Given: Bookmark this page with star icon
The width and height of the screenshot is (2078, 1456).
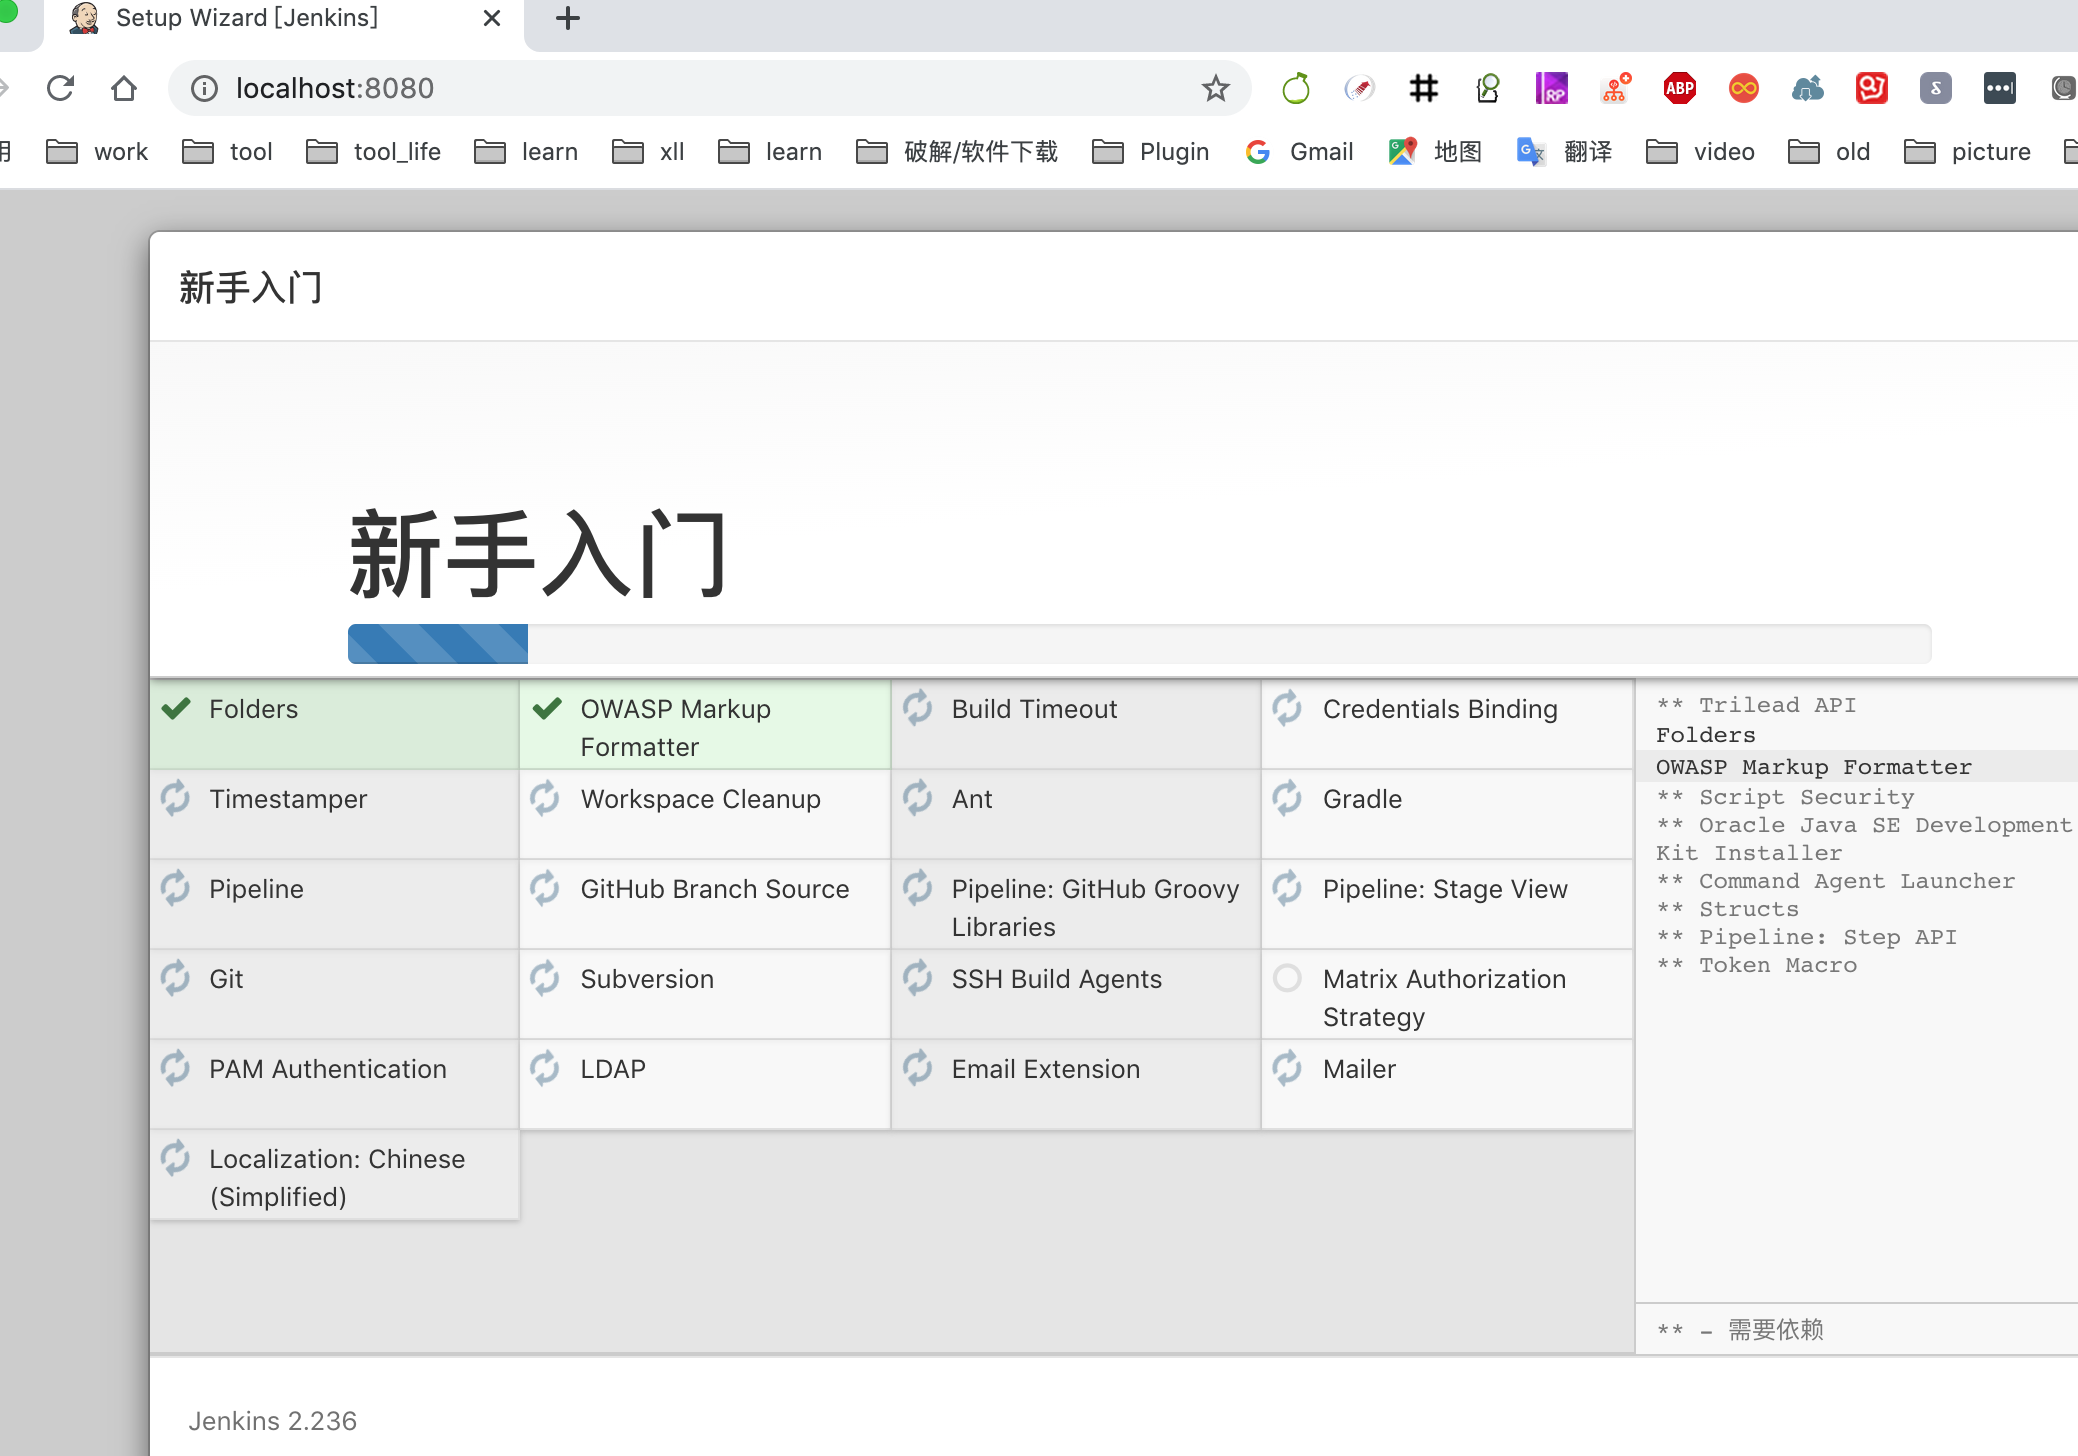Looking at the screenshot, I should [1215, 89].
